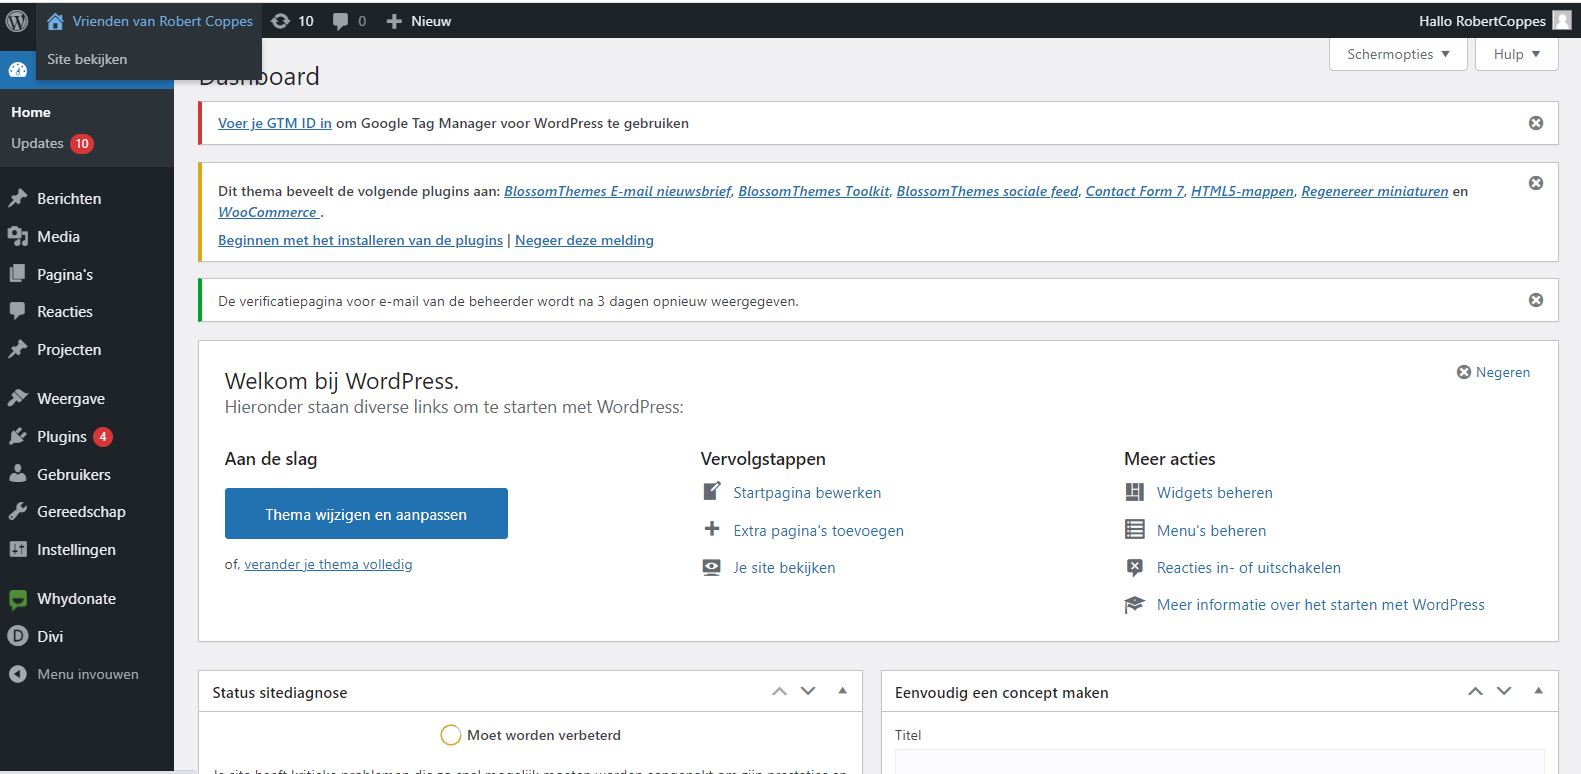The width and height of the screenshot is (1581, 774).
Task: Open the BlossomThemes sociale feed link
Action: point(987,191)
